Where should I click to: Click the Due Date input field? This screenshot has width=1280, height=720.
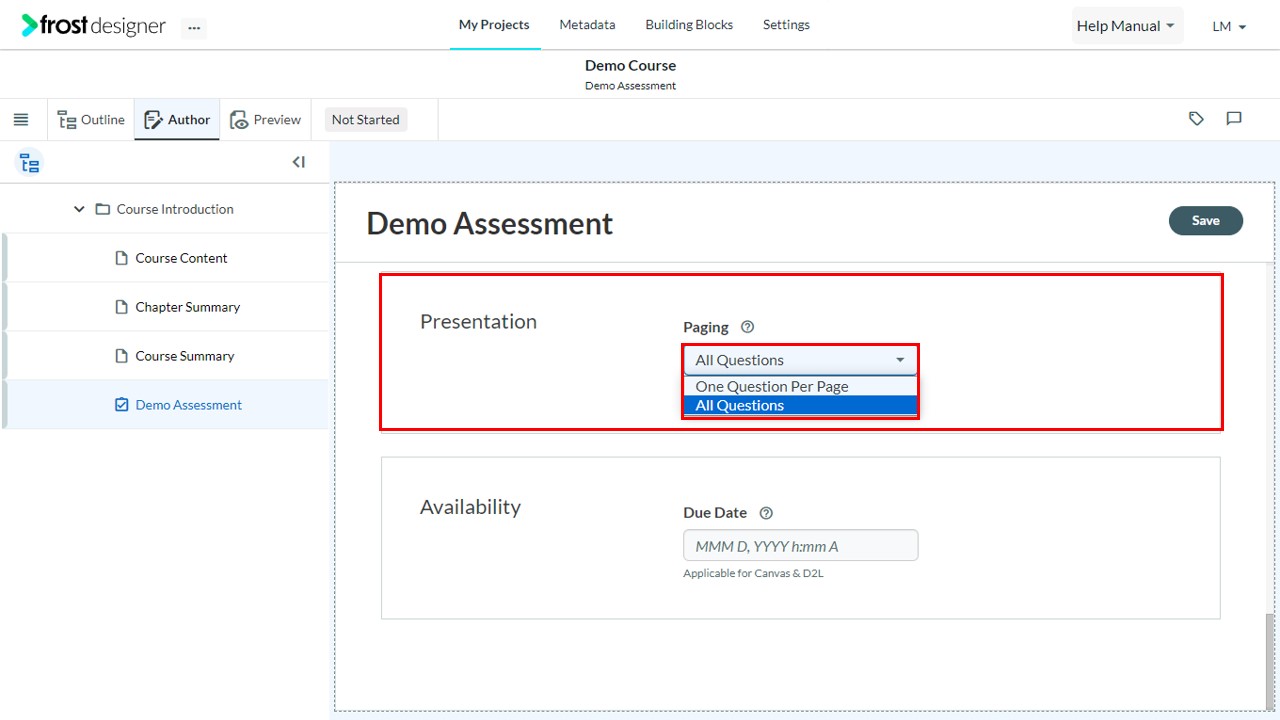800,546
